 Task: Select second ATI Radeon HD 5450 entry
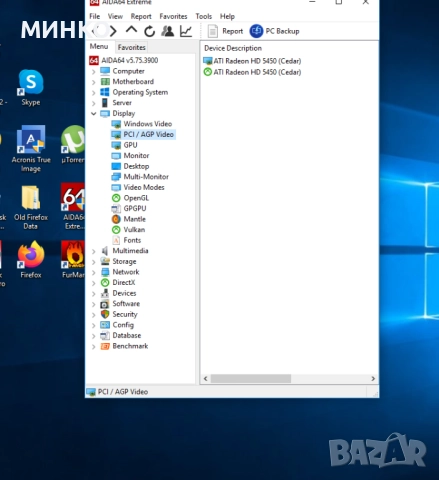pyautogui.click(x=252, y=72)
